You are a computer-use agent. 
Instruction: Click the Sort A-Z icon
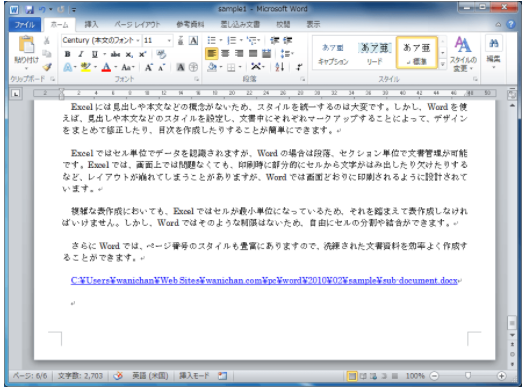click(x=279, y=67)
